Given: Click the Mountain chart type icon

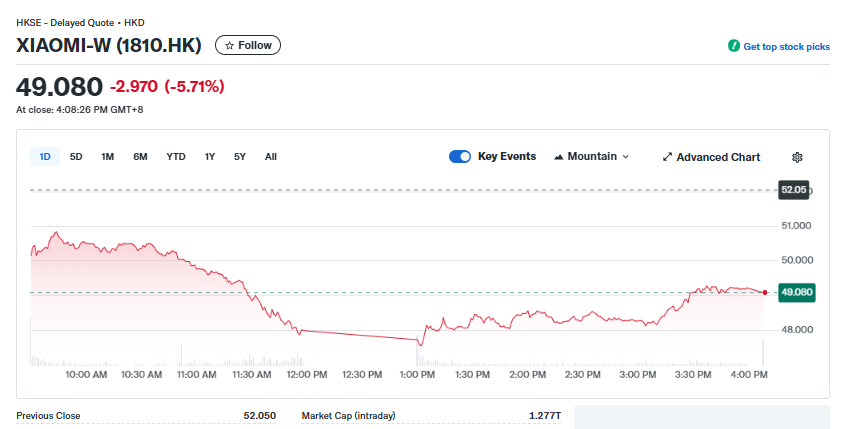Looking at the screenshot, I should (x=558, y=157).
